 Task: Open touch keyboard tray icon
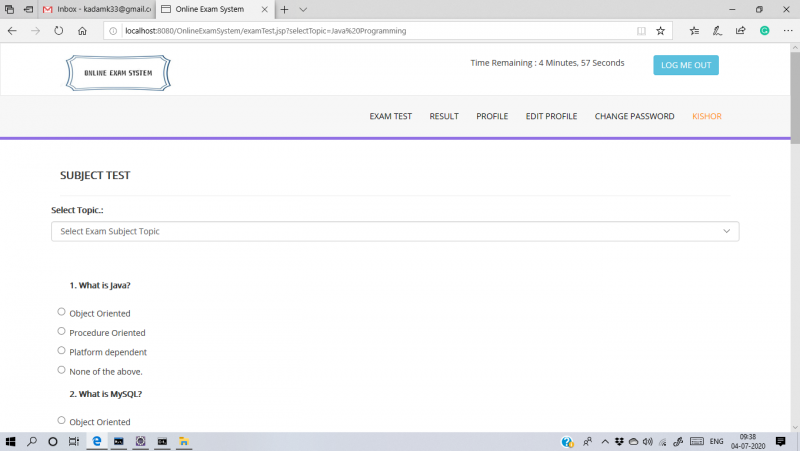[x=696, y=442]
